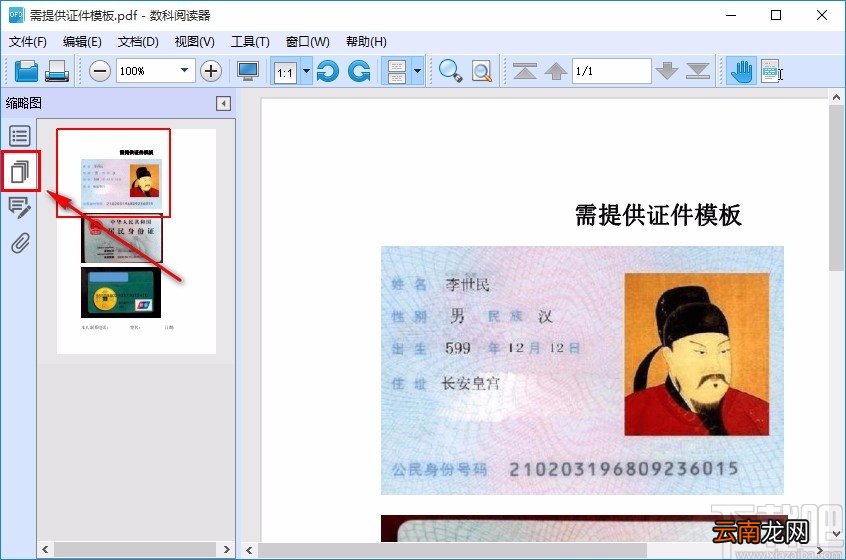Open the 编辑(E) menu
846x560 pixels.
[82, 42]
